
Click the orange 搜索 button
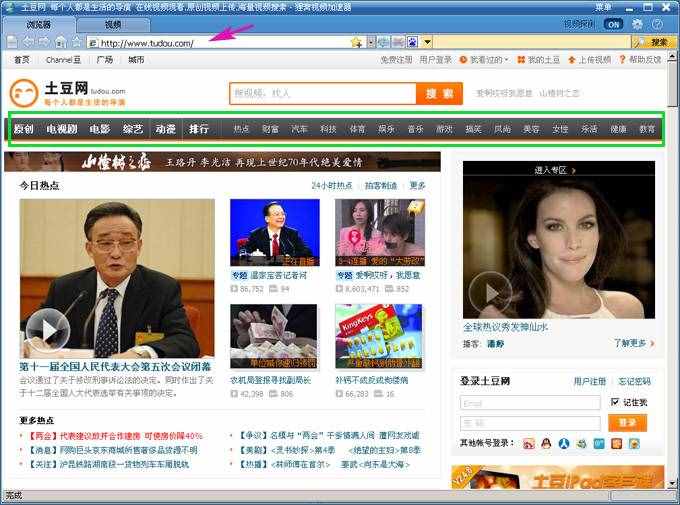pos(439,93)
